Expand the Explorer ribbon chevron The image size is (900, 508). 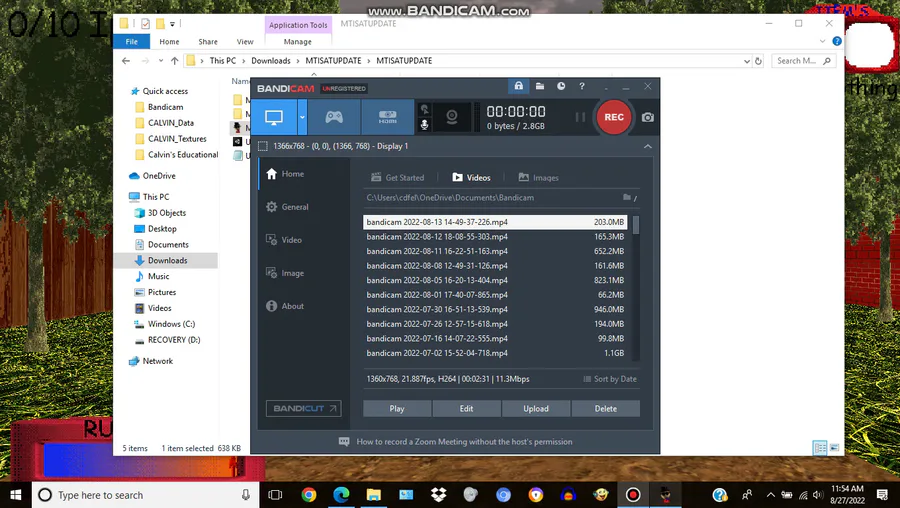coord(823,41)
